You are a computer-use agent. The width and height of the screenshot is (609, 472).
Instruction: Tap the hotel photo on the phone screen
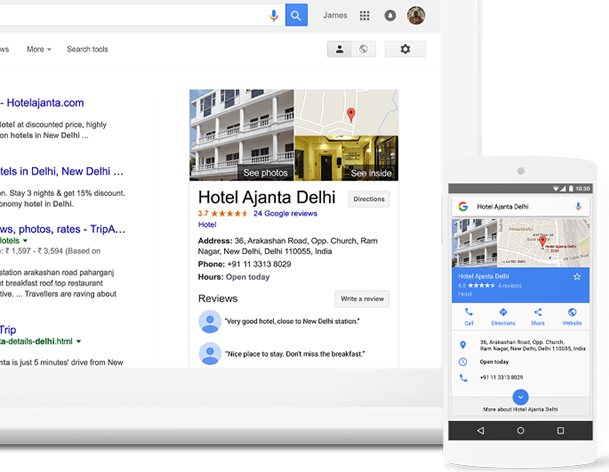(474, 243)
